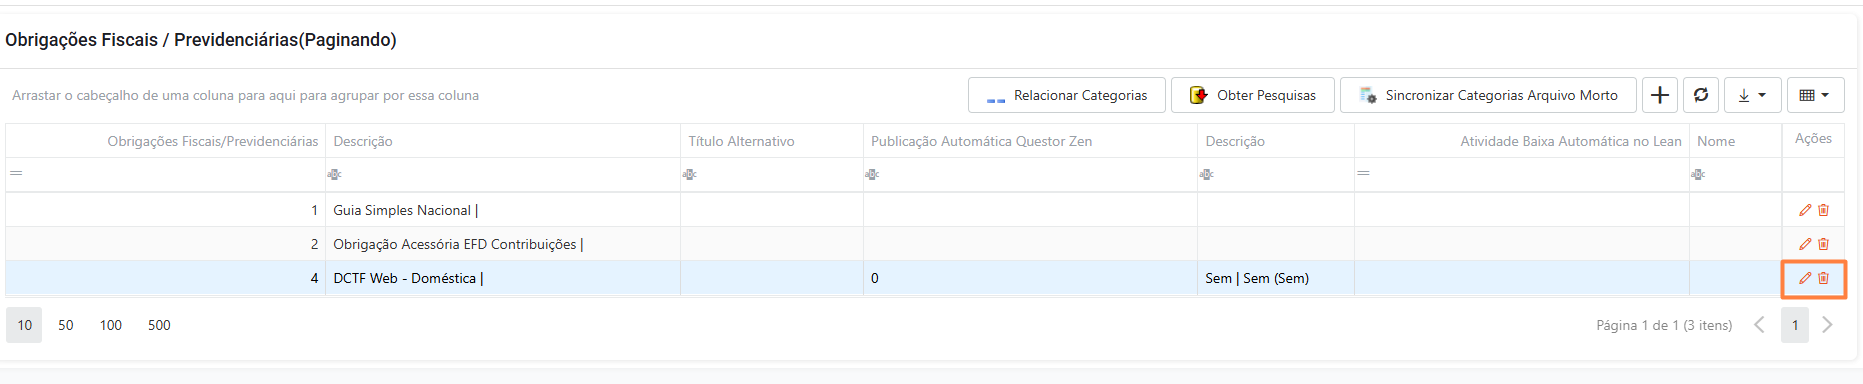The width and height of the screenshot is (1863, 384).
Task: Delete the DCTF Web - Doméstica row
Action: click(1823, 278)
